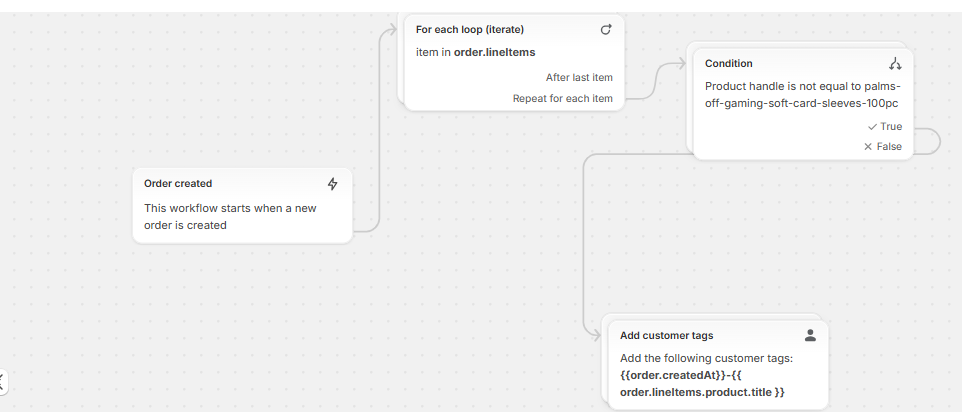Open the Condition step title
Image resolution: width=962 pixels, height=416 pixels.
pos(729,64)
